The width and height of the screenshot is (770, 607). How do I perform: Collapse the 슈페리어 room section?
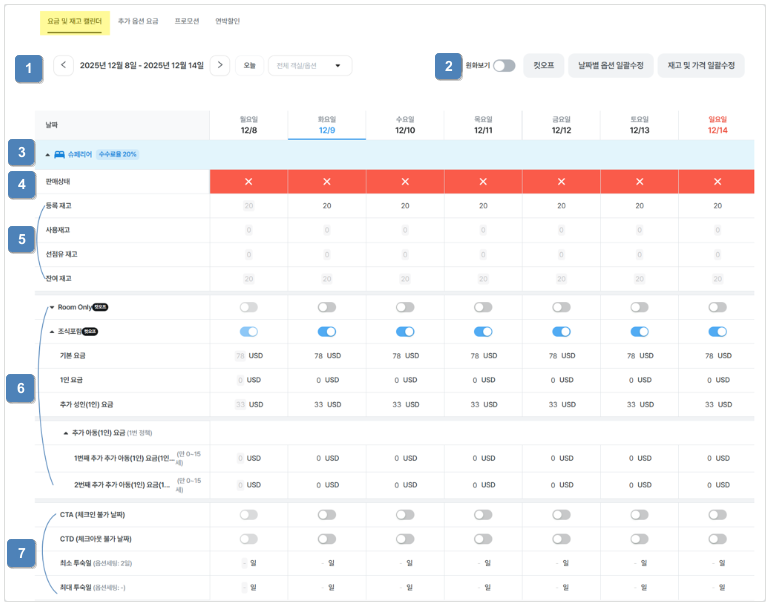click(47, 155)
